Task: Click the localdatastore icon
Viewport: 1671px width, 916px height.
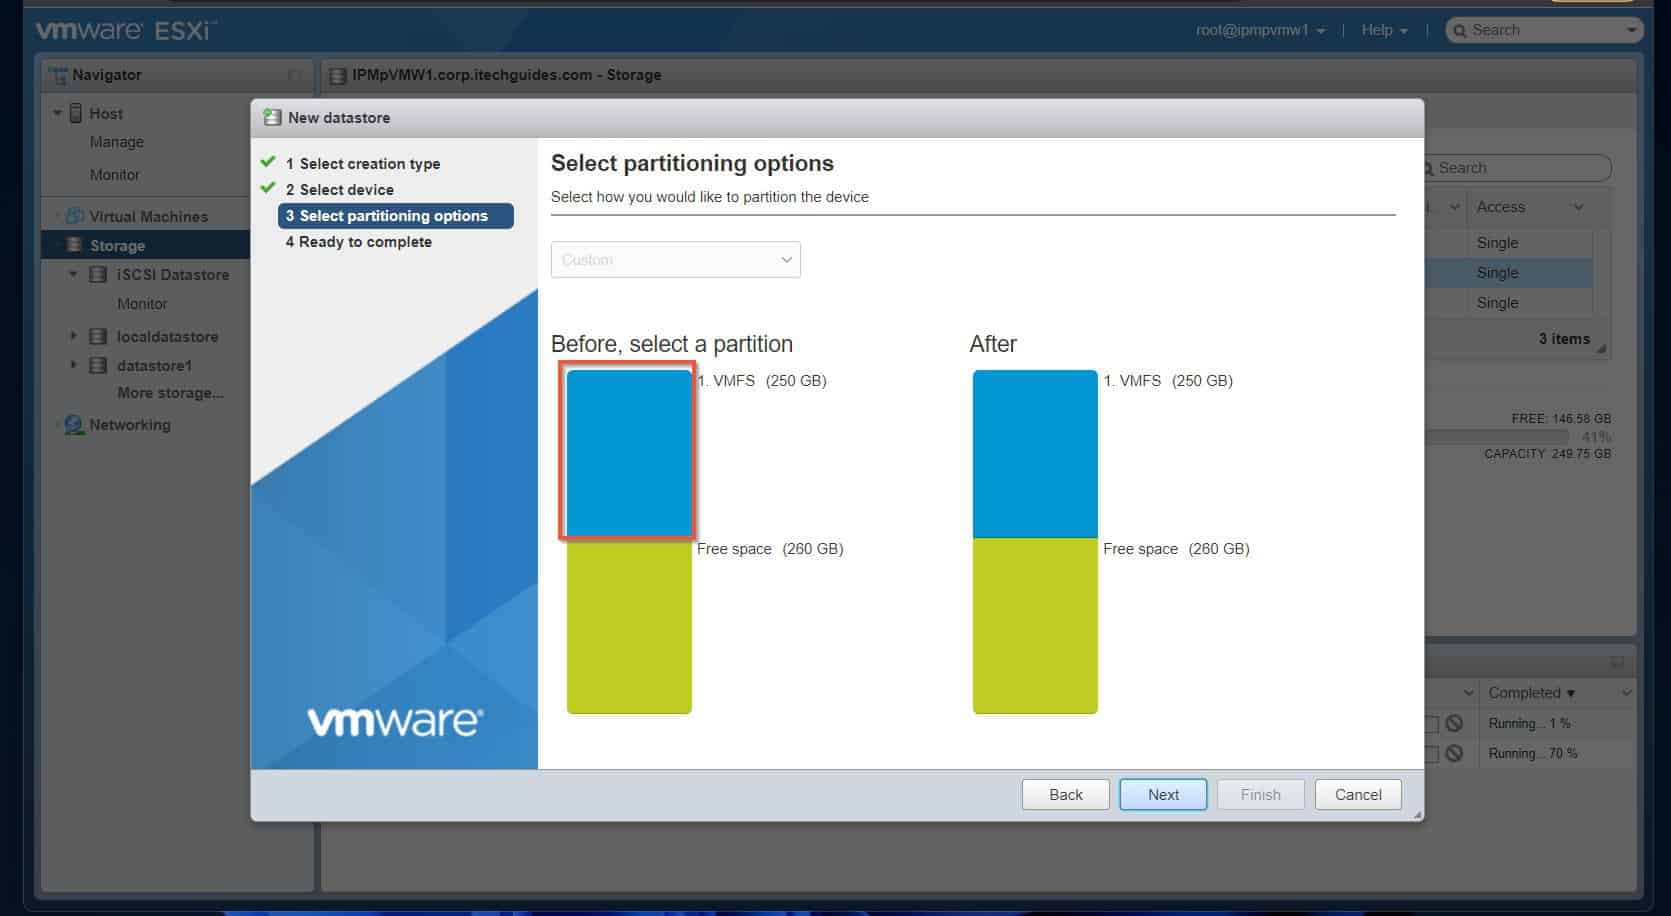Action: pos(97,336)
